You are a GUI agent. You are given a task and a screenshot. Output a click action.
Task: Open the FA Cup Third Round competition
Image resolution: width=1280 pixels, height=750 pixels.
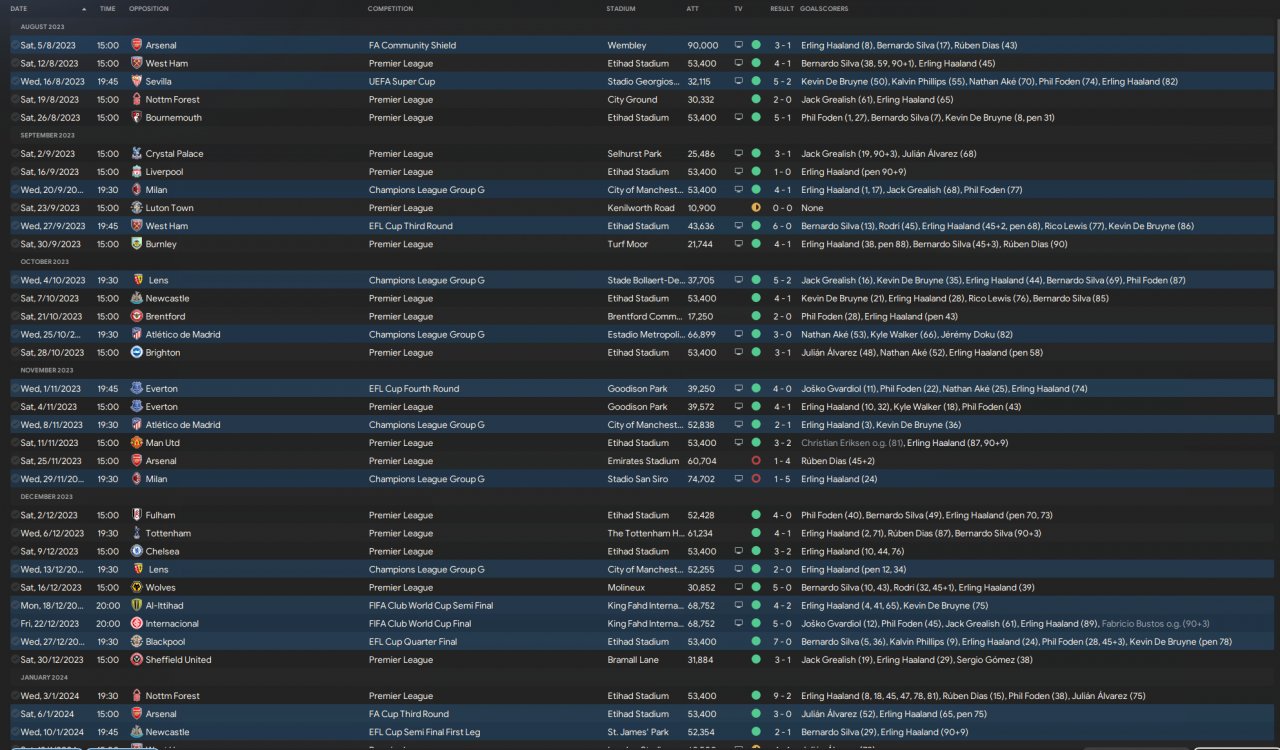(409, 714)
